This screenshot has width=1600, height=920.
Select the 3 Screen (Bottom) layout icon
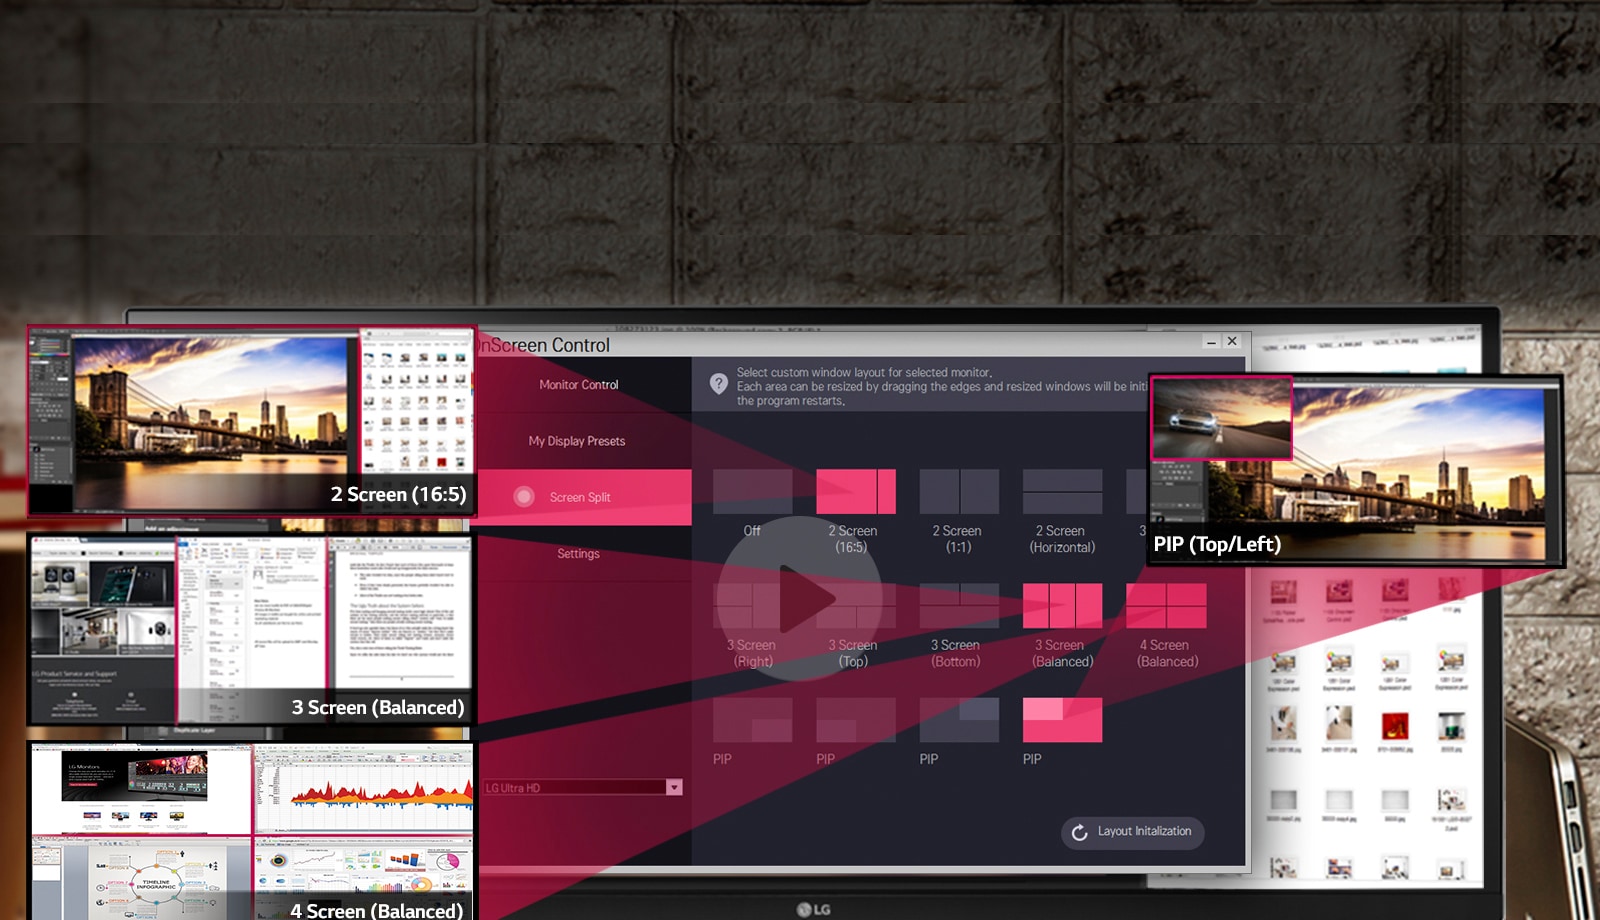tap(958, 605)
